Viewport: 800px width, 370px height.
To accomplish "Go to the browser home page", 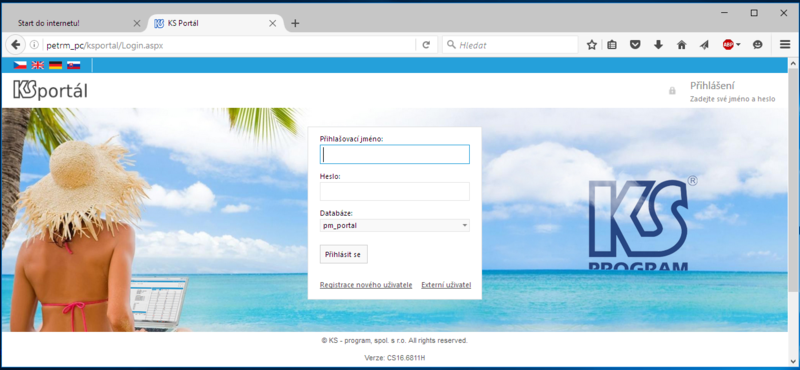I will pyautogui.click(x=682, y=45).
